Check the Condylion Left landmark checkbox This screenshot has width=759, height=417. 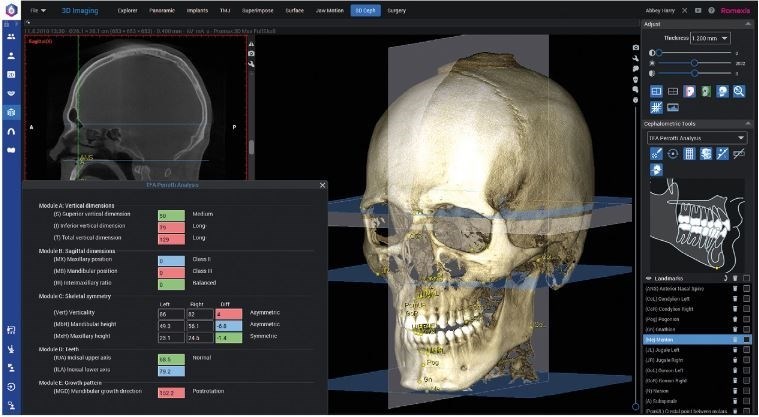746,297
